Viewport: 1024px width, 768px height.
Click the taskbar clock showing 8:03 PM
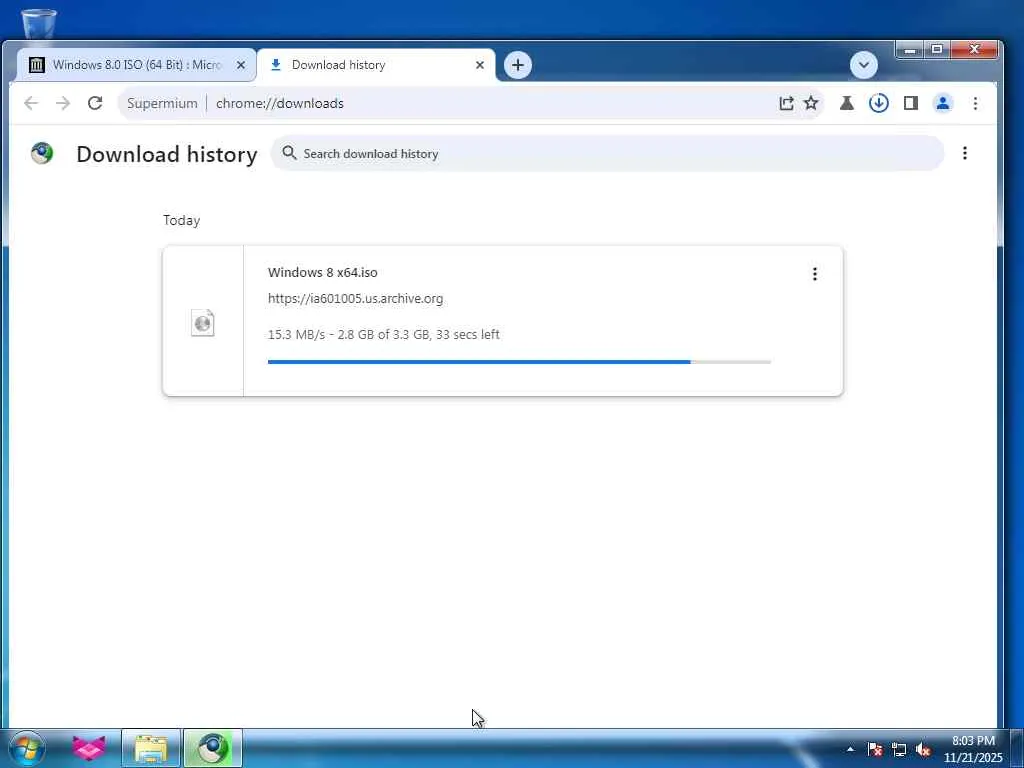coord(973,749)
